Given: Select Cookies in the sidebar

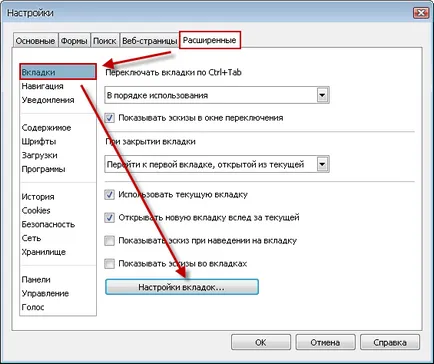Looking at the screenshot, I should coord(36,210).
